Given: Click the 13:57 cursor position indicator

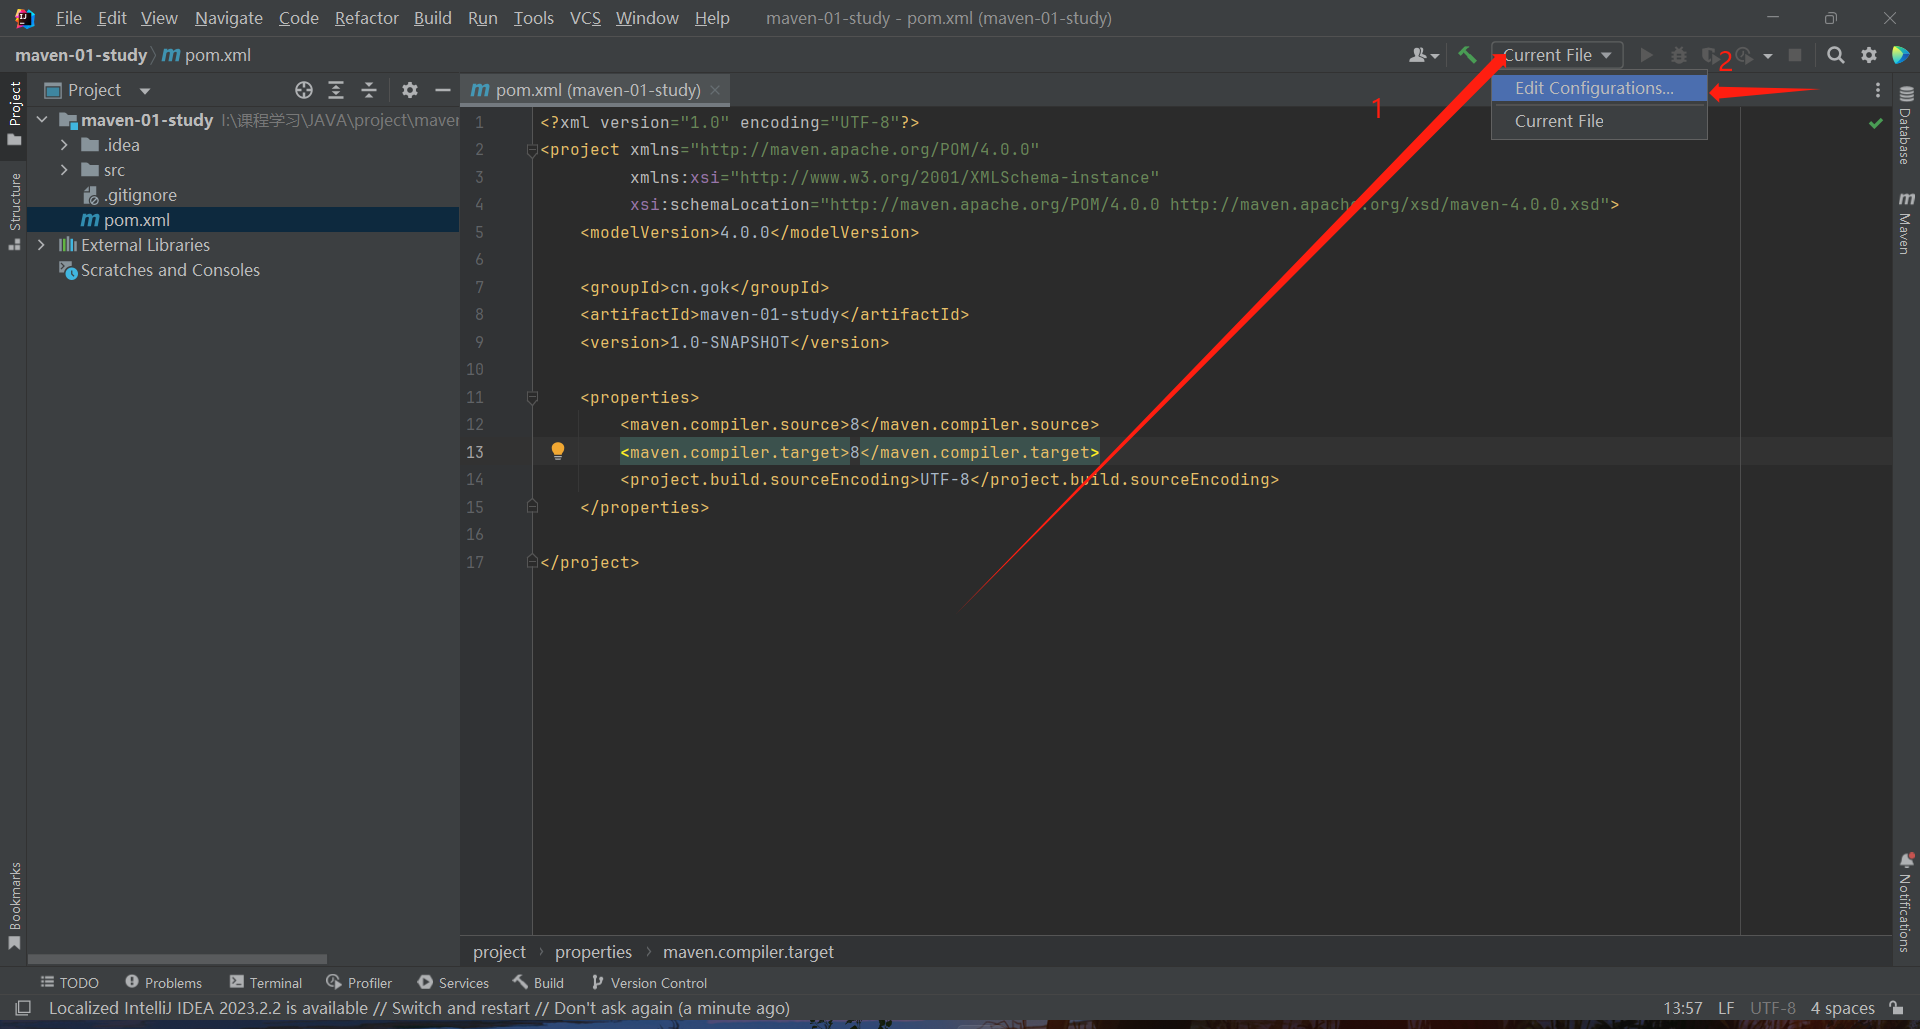Looking at the screenshot, I should coord(1683,1008).
